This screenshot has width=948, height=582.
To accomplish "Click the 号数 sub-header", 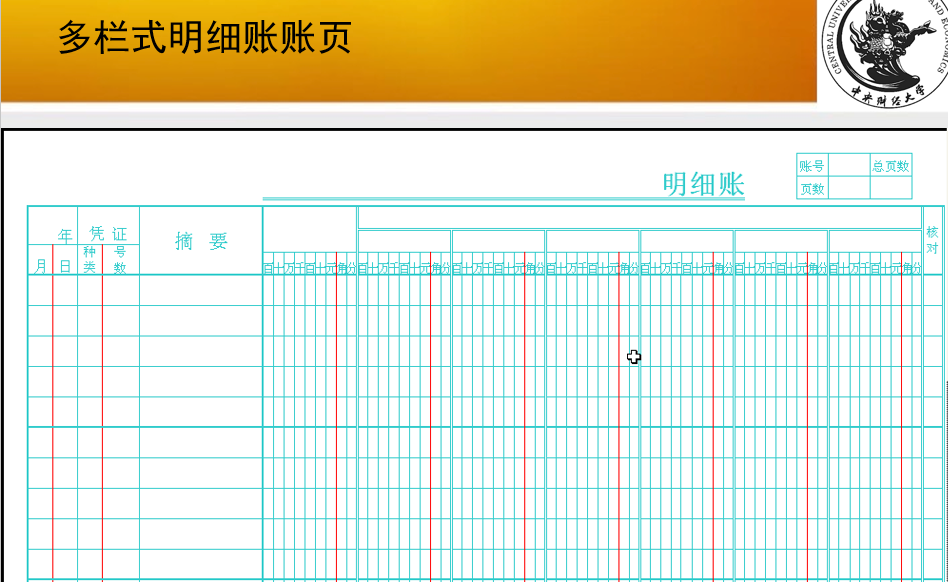I will [120, 259].
